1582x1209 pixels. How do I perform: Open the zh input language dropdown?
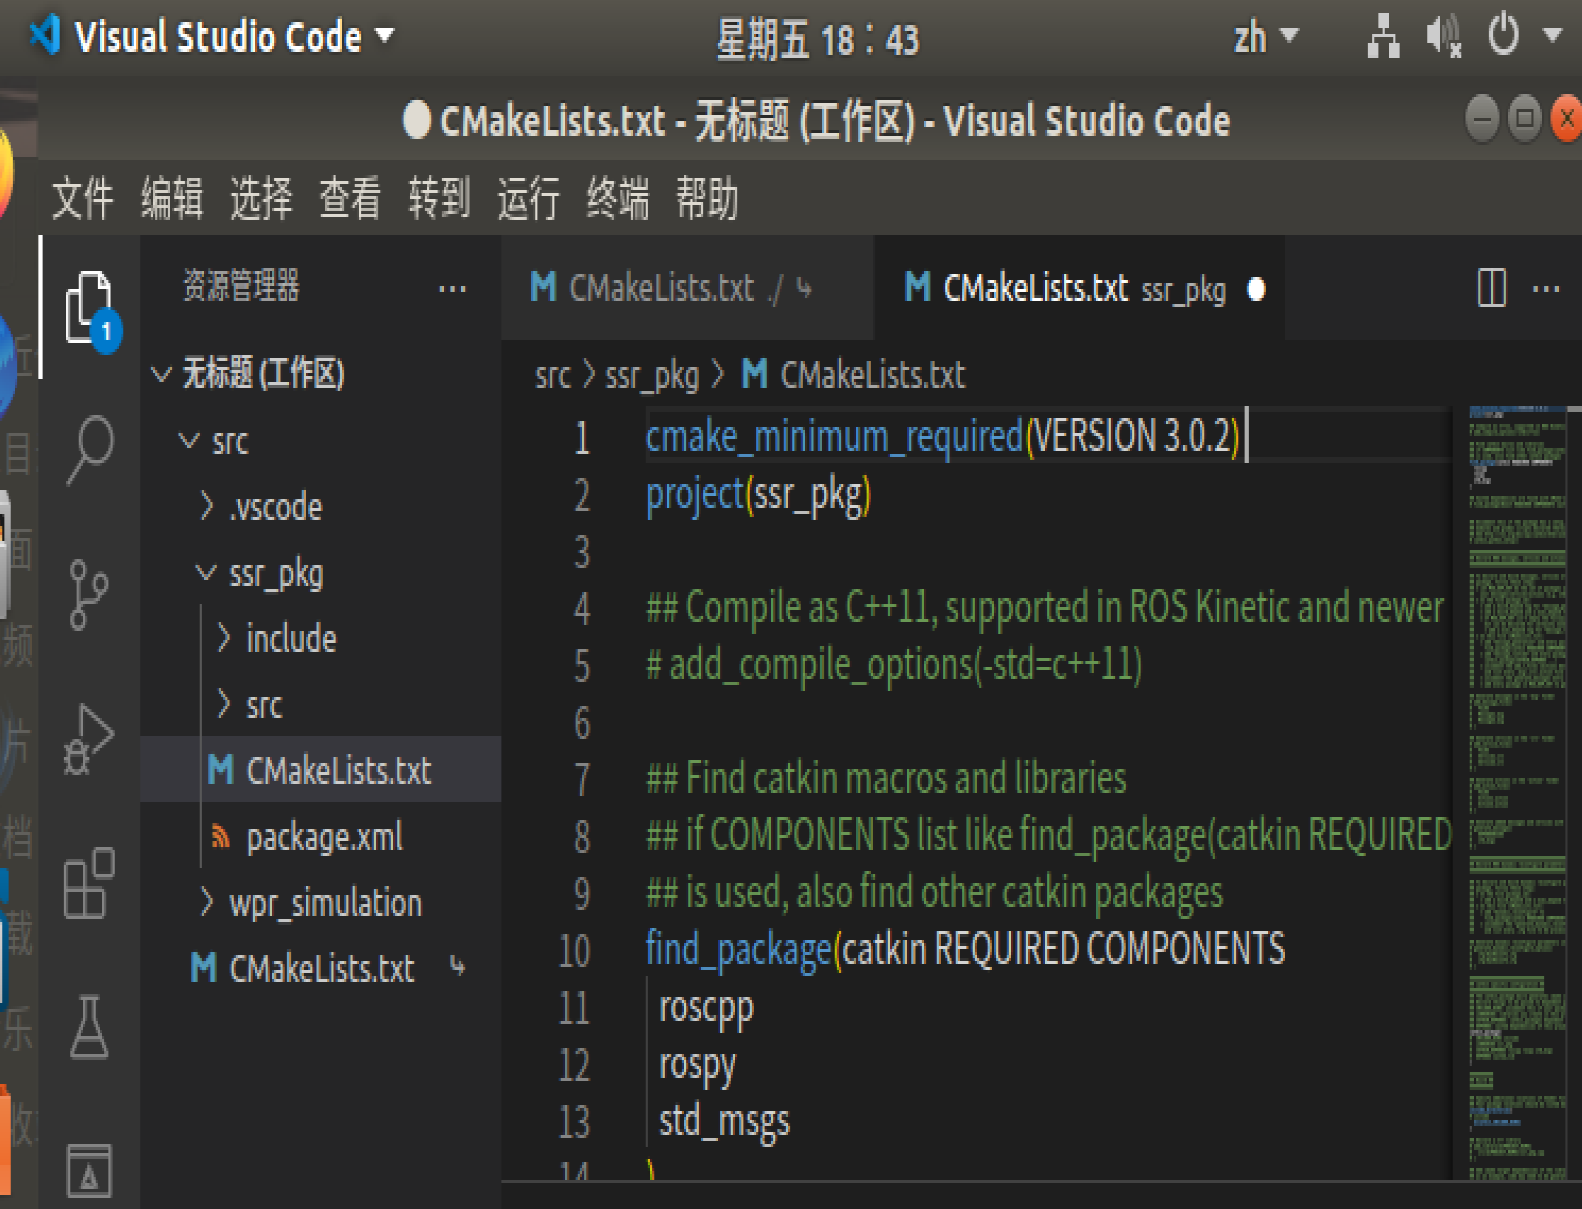pos(1265,38)
